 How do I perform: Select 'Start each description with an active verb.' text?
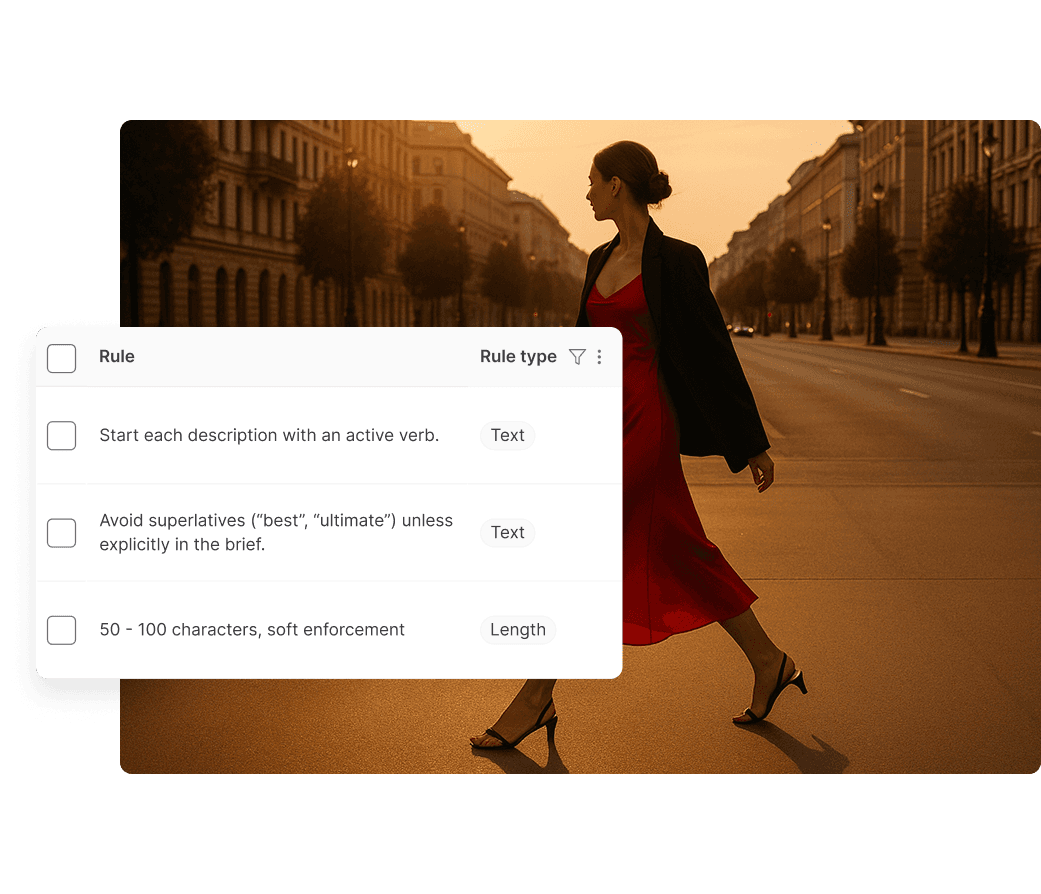[x=269, y=435]
